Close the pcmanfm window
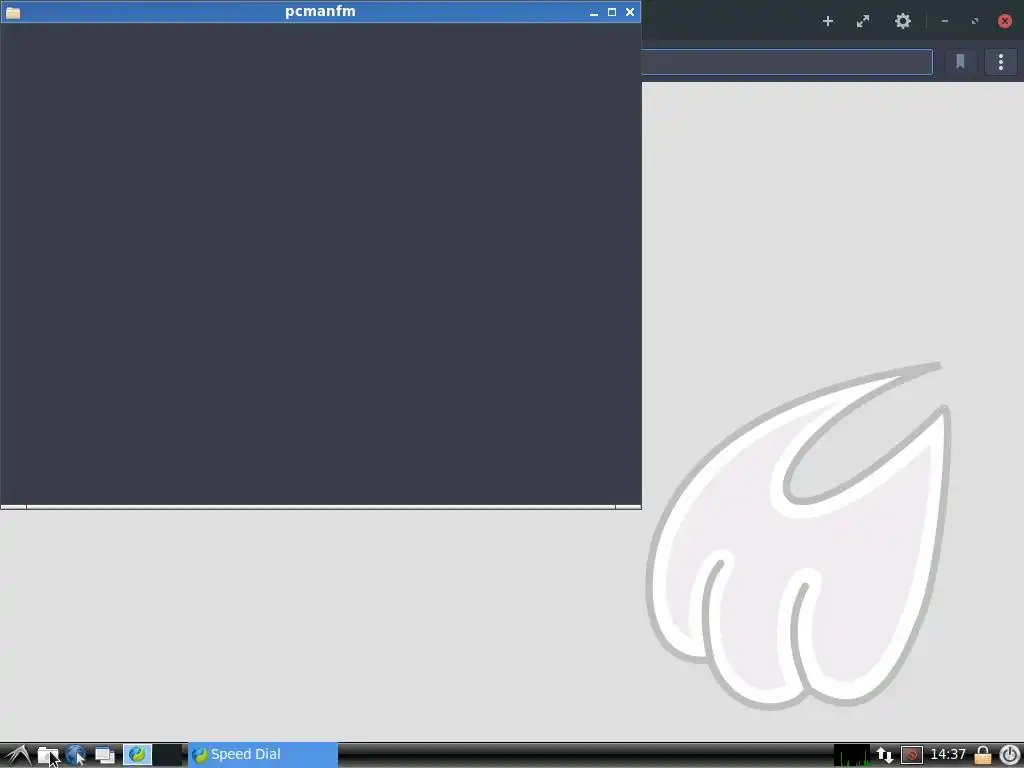 (630, 12)
